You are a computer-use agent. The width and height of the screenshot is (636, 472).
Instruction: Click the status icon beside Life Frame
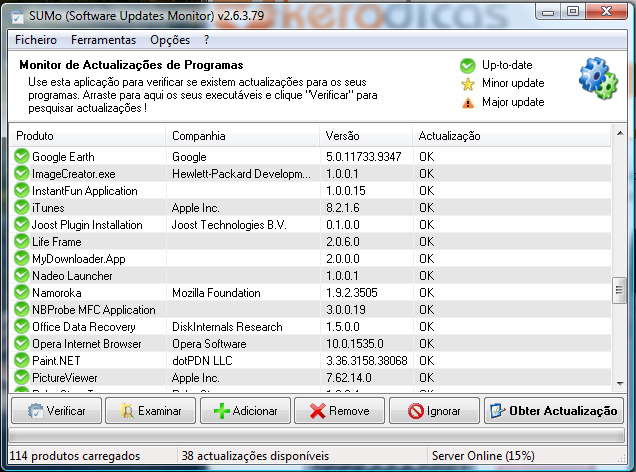pos(21,242)
